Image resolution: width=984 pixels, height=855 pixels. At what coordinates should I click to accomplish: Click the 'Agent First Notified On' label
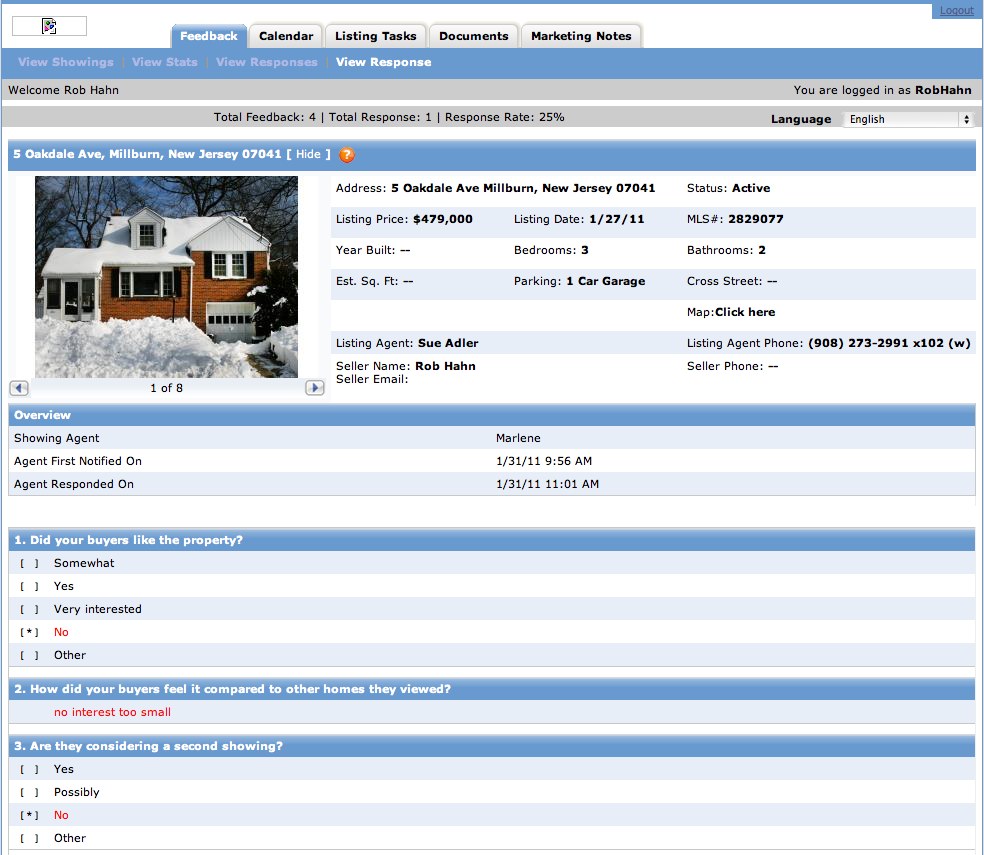(78, 461)
